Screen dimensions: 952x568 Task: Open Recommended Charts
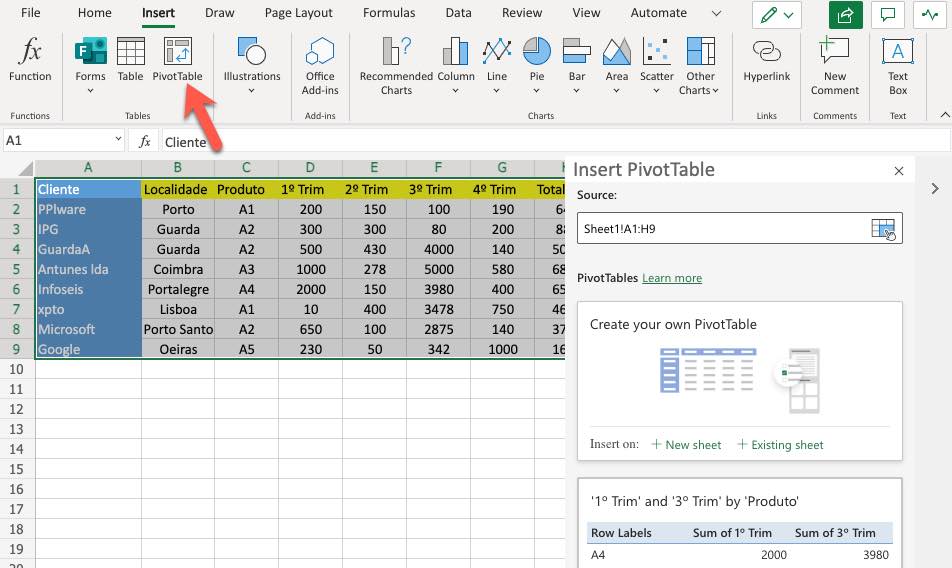point(396,66)
